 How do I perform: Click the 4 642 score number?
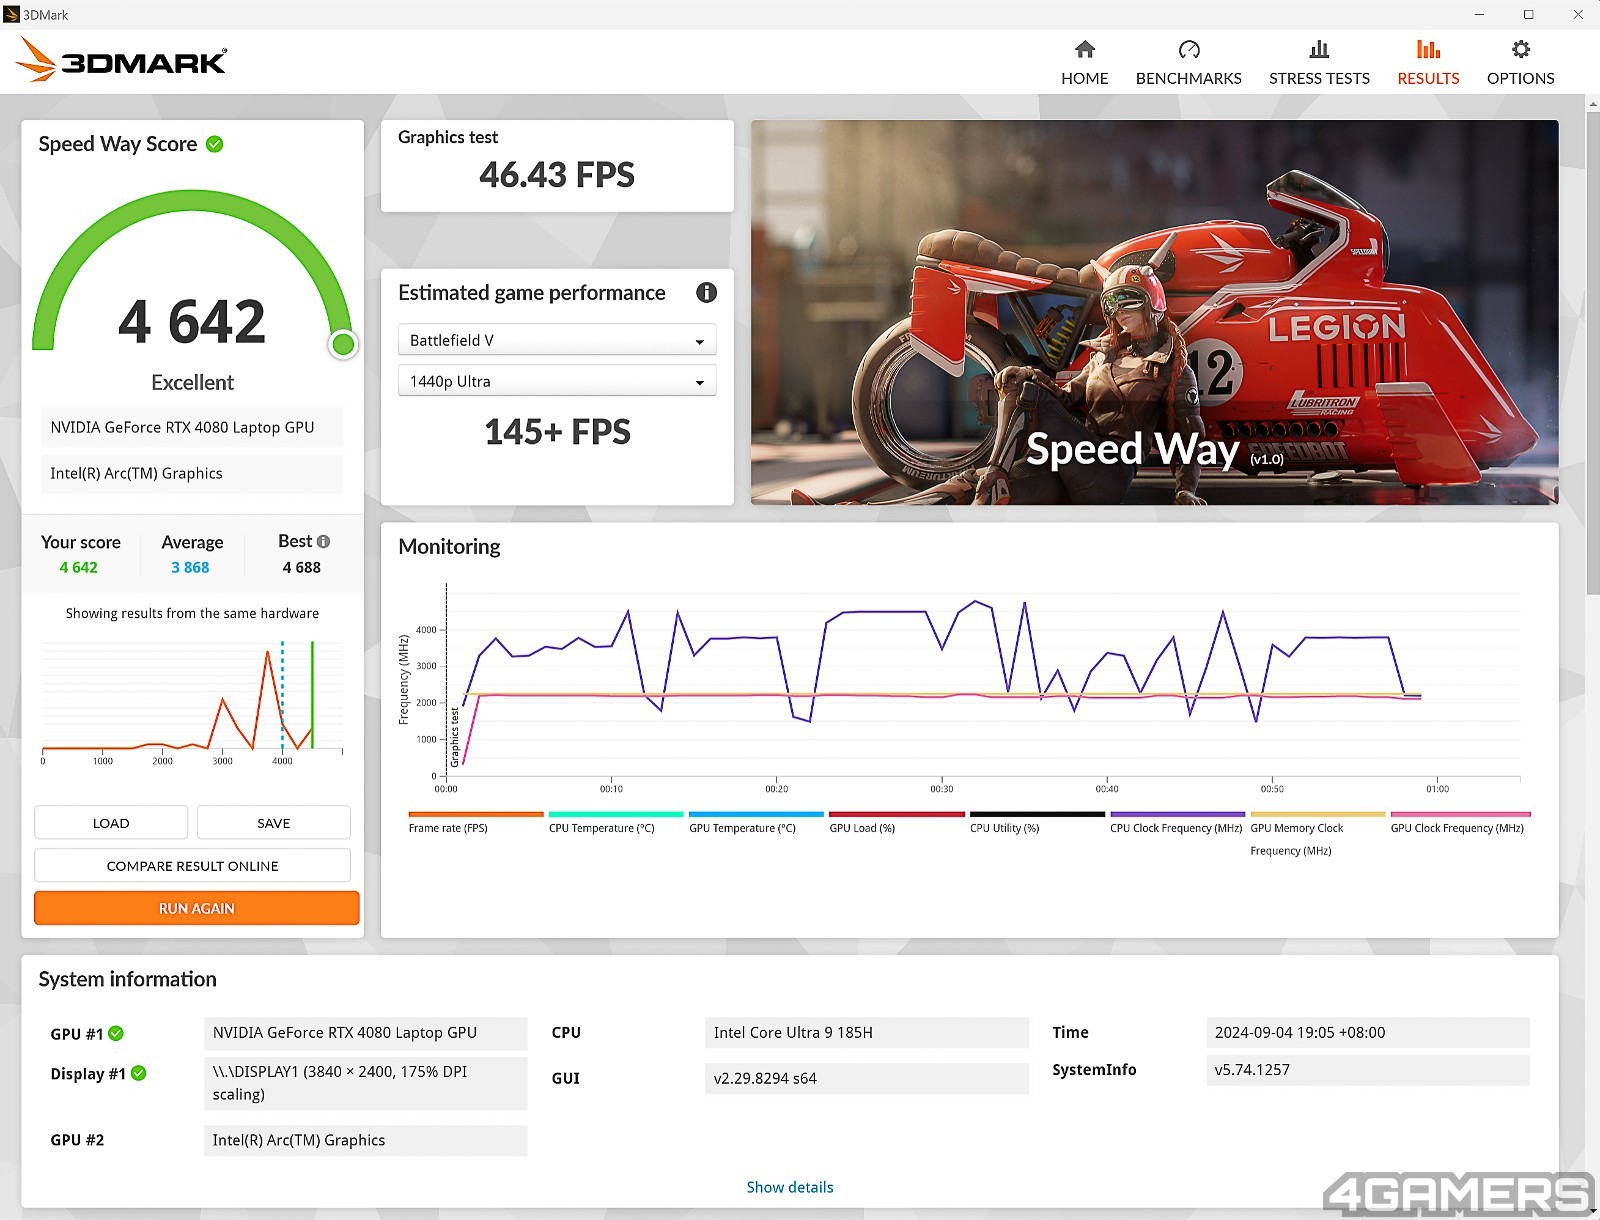tap(192, 322)
